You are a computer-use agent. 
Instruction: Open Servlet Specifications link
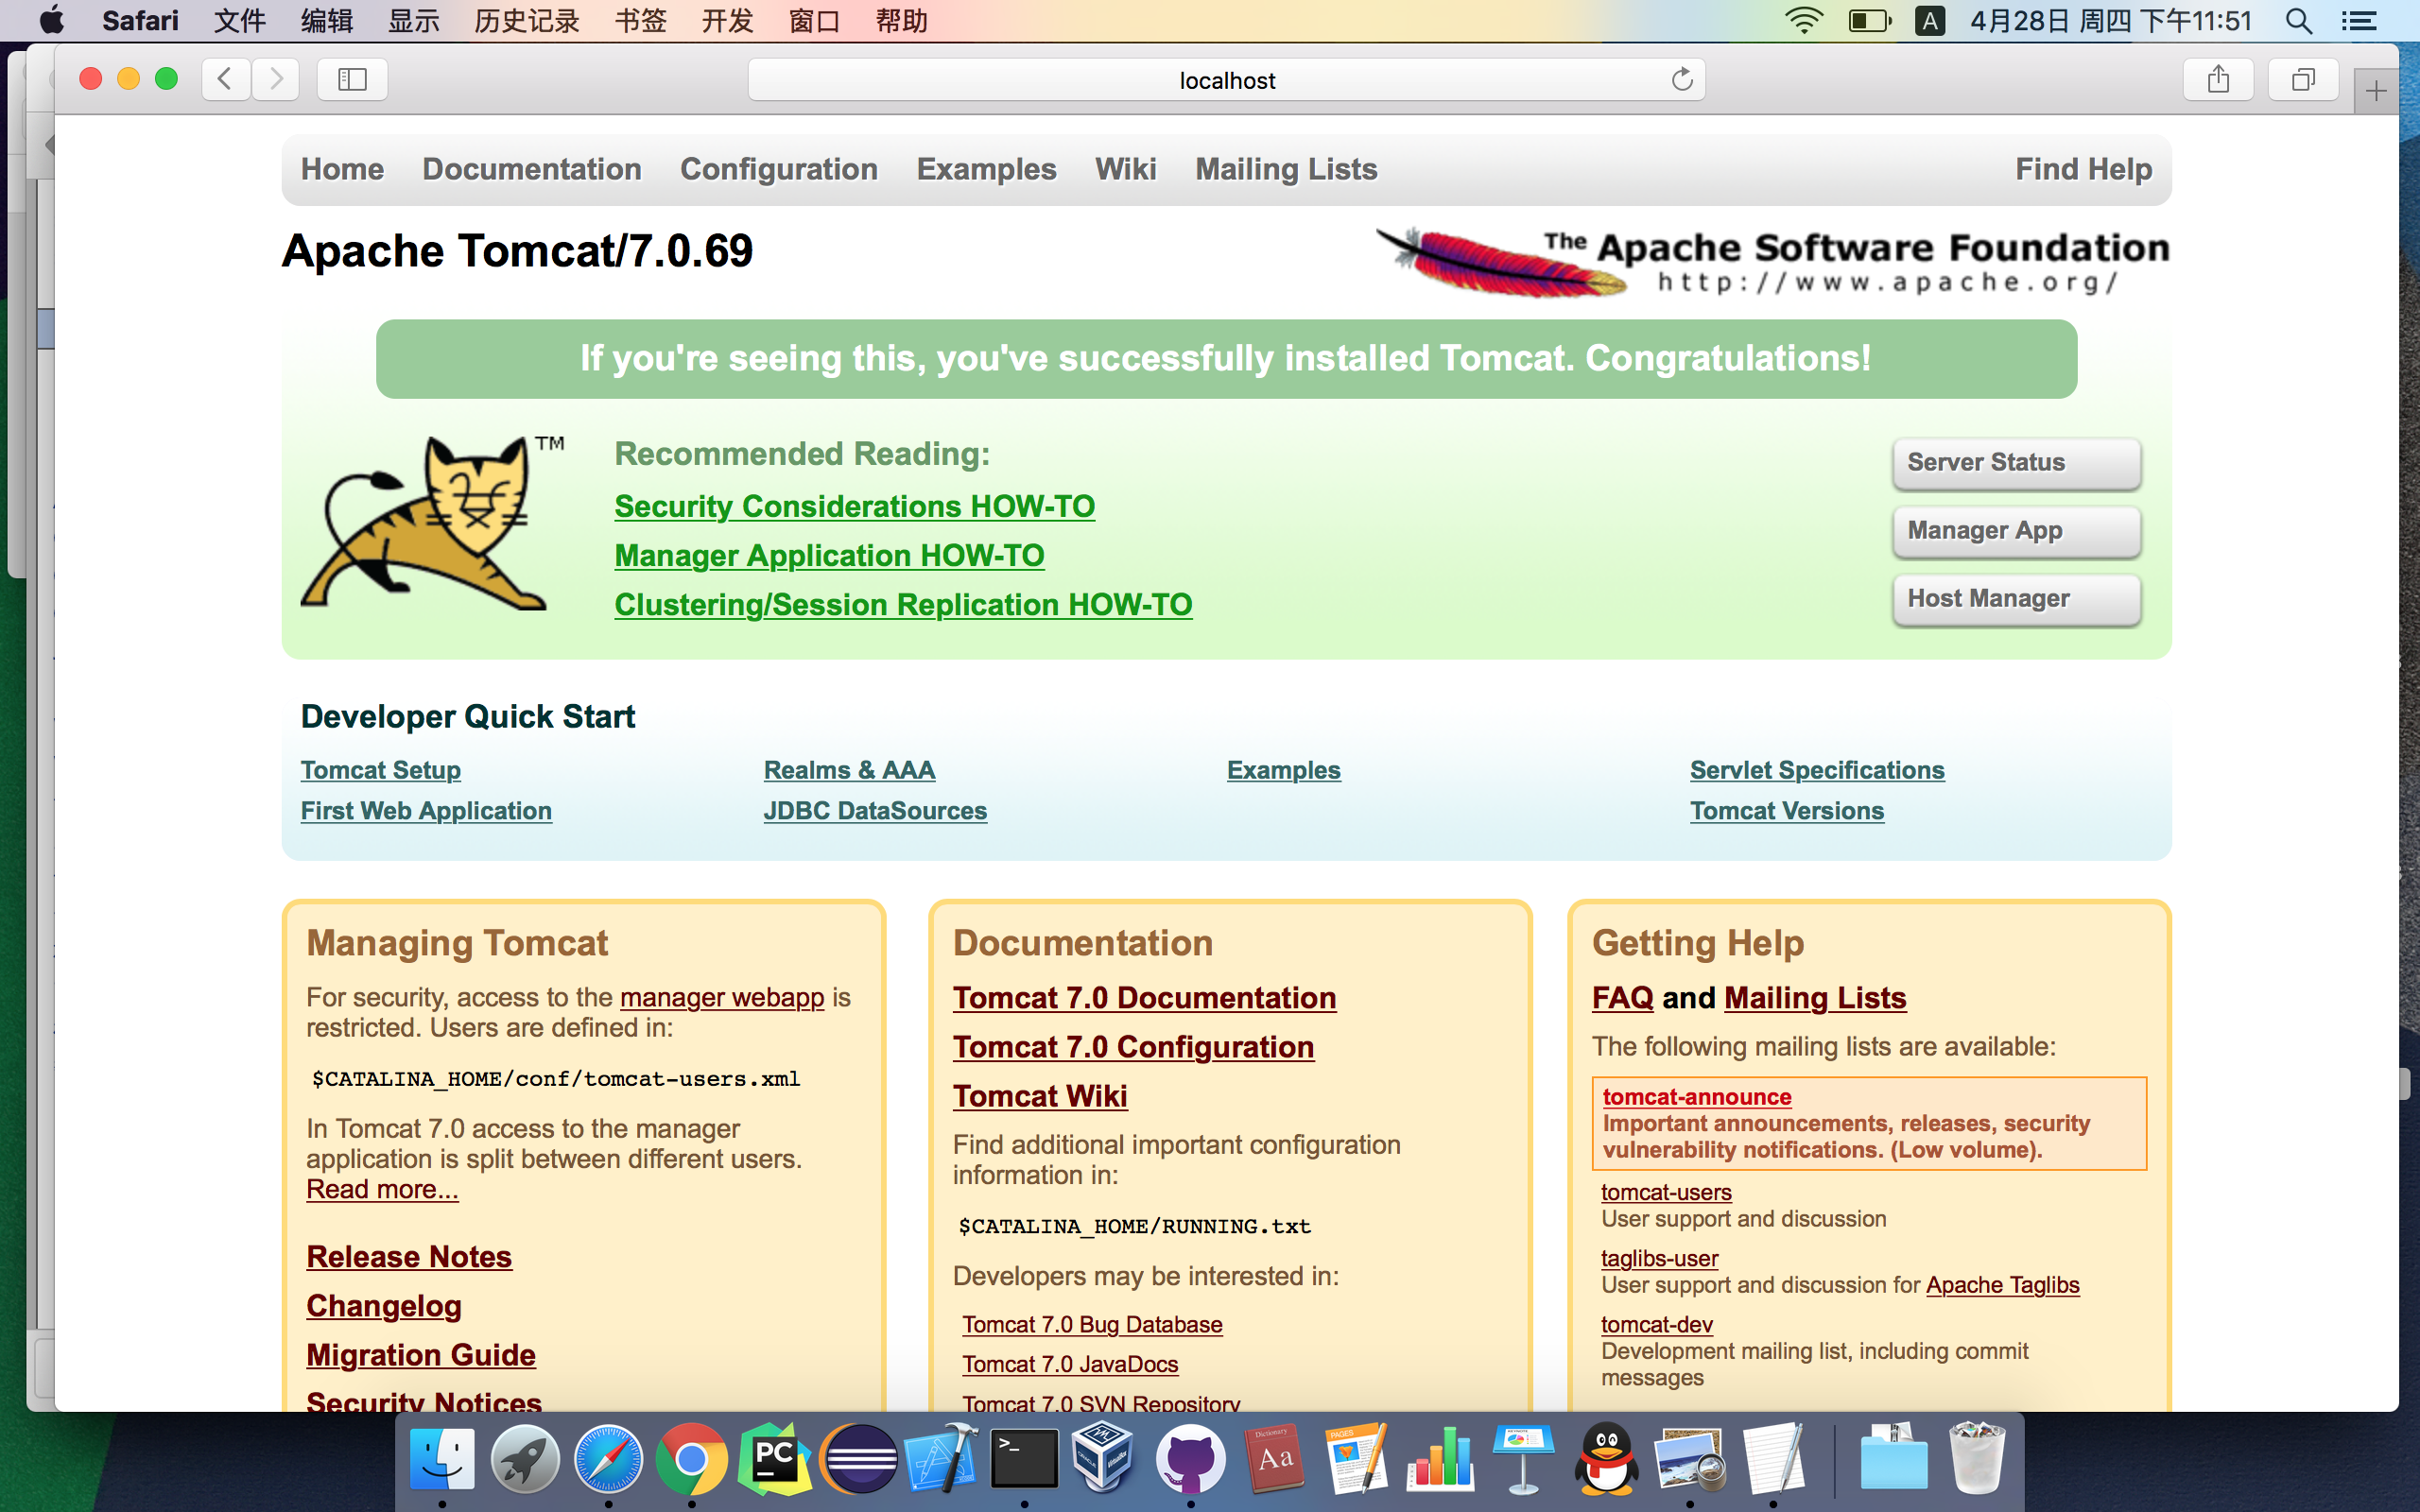pos(1817,770)
